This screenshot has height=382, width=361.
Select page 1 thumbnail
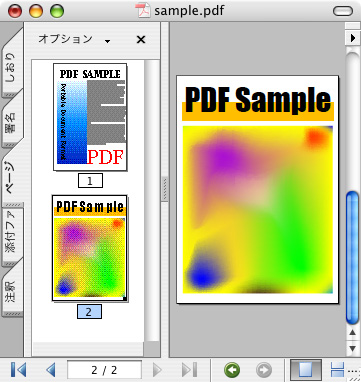click(x=90, y=117)
